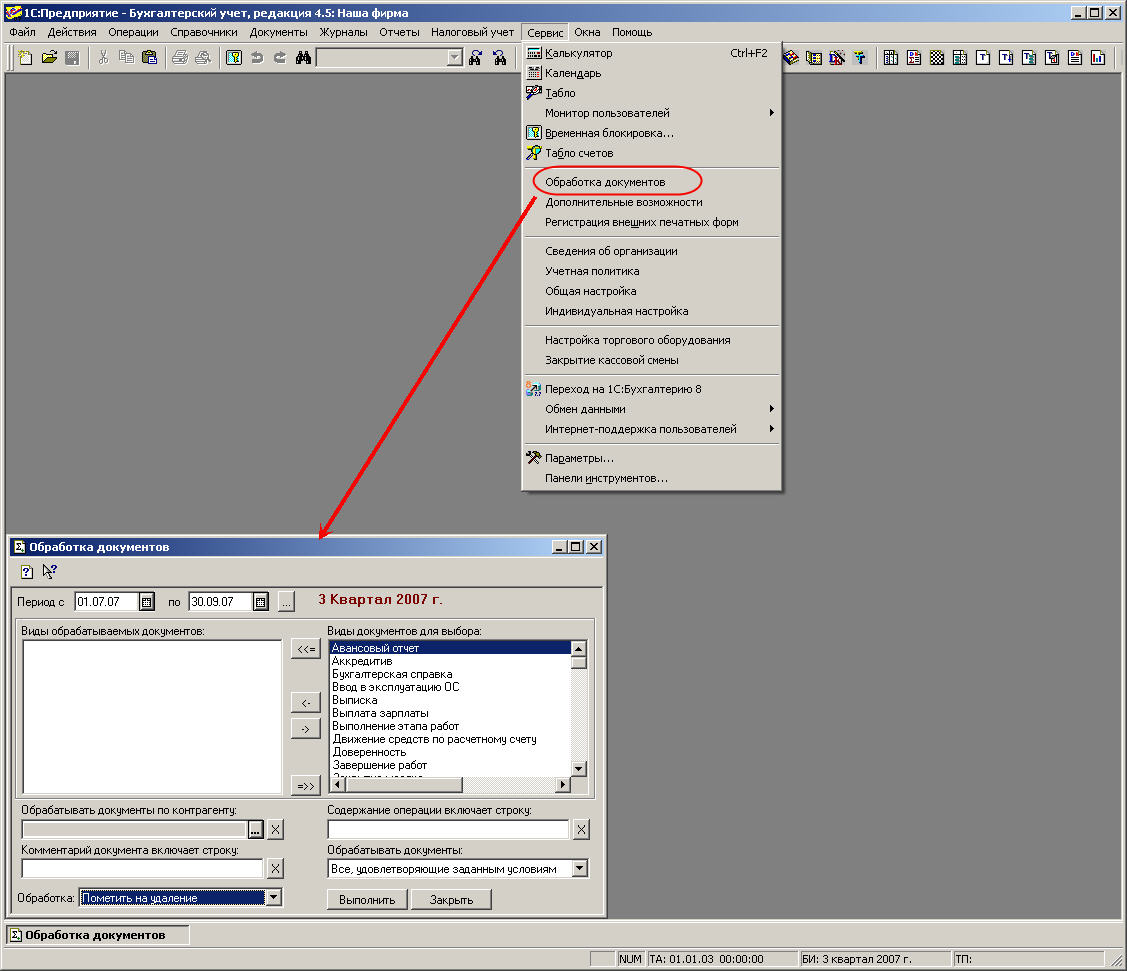
Task: Open the start date calendar picker
Action: coord(147,602)
